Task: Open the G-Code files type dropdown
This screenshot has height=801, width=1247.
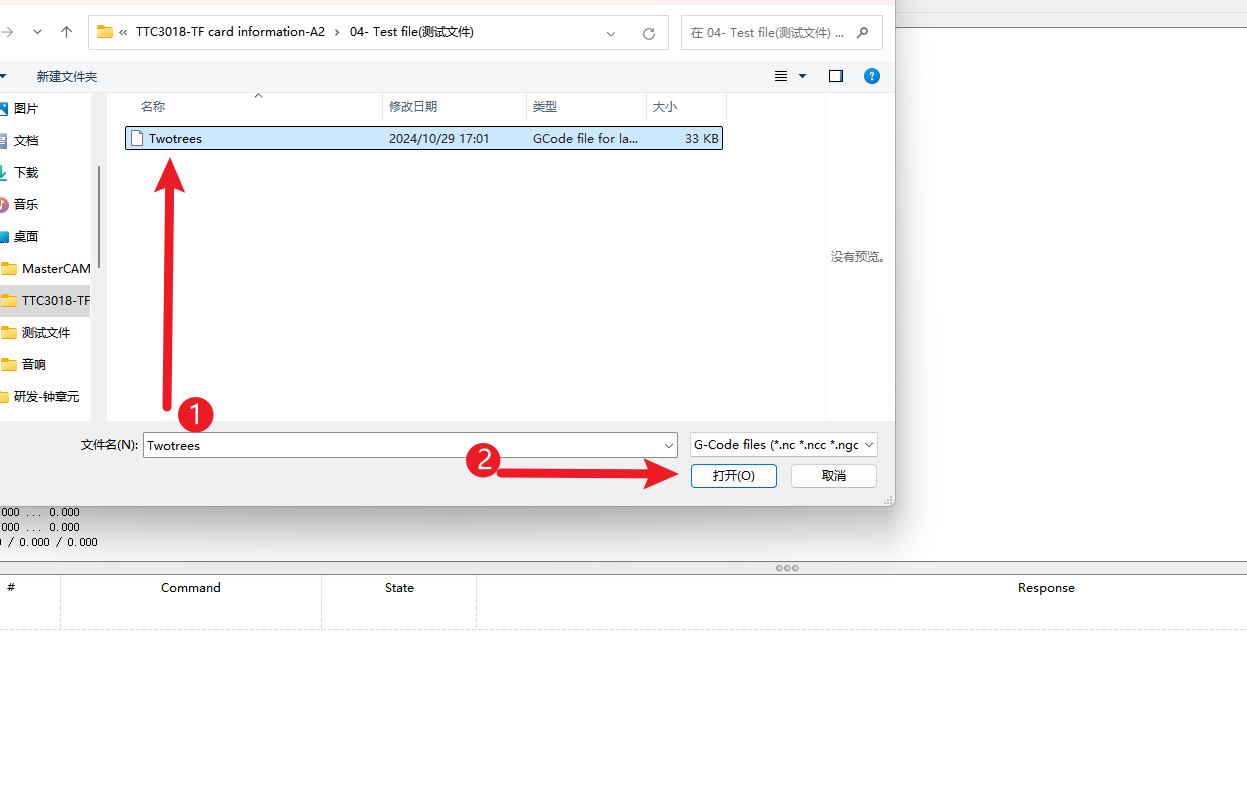Action: coord(783,445)
